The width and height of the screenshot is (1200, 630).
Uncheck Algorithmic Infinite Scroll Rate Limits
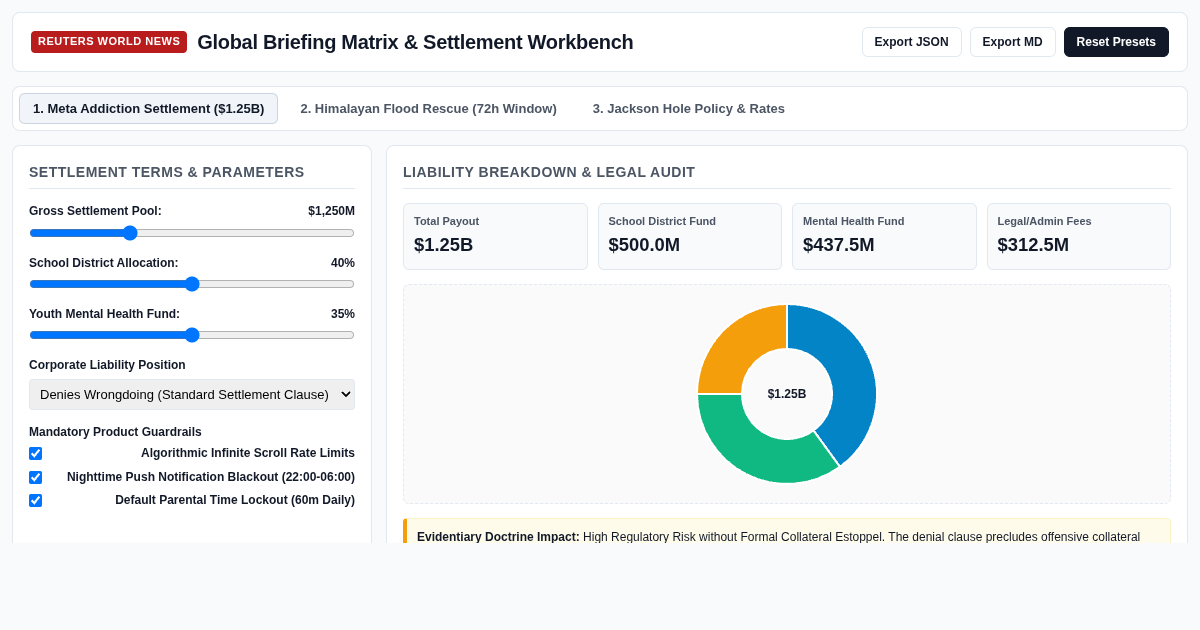(36, 453)
